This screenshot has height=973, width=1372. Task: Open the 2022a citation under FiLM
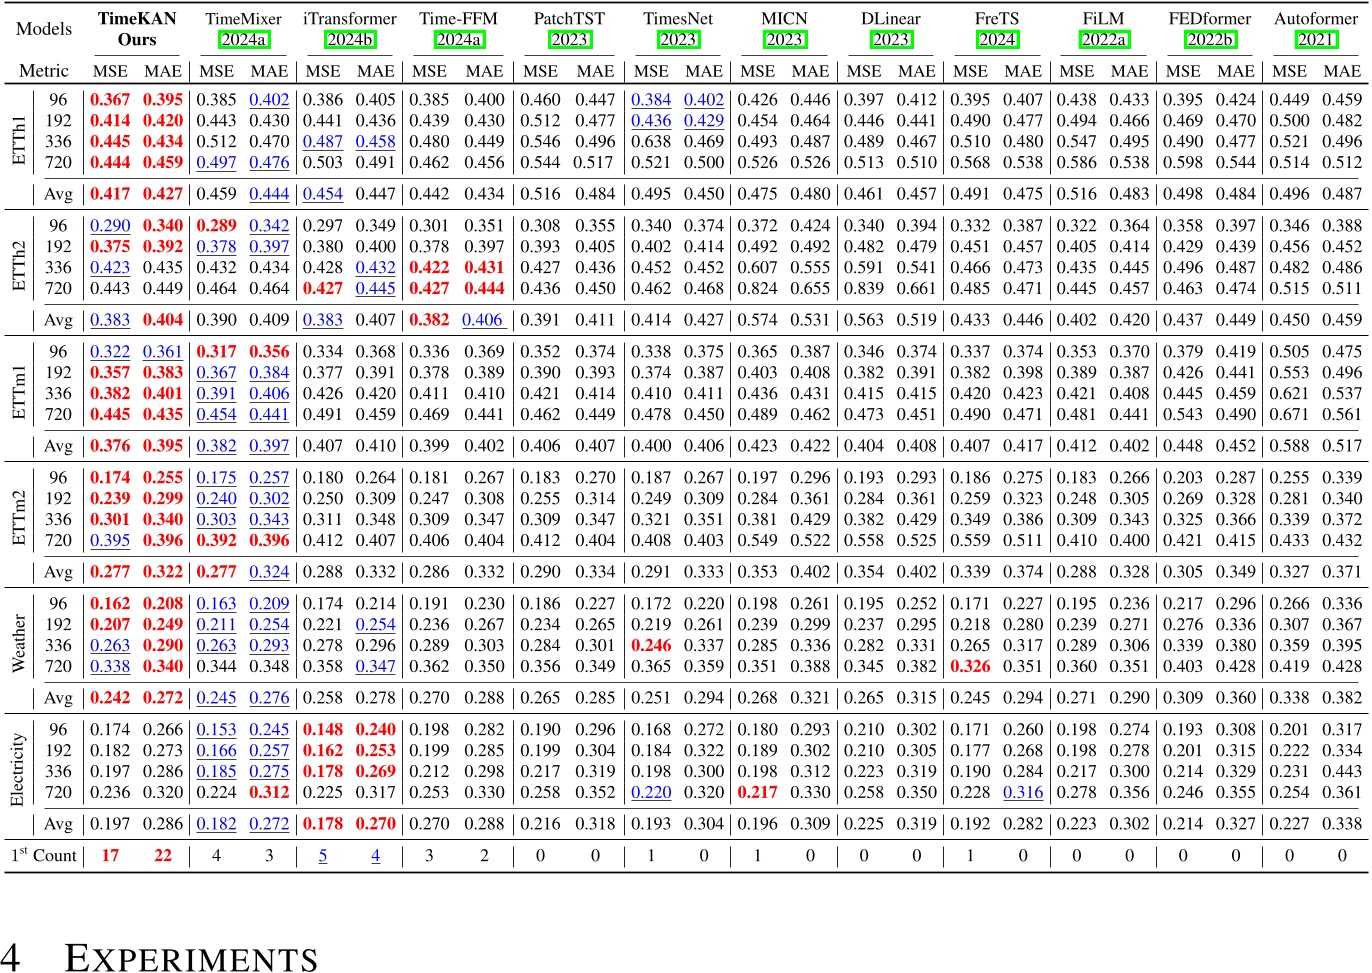click(1103, 40)
